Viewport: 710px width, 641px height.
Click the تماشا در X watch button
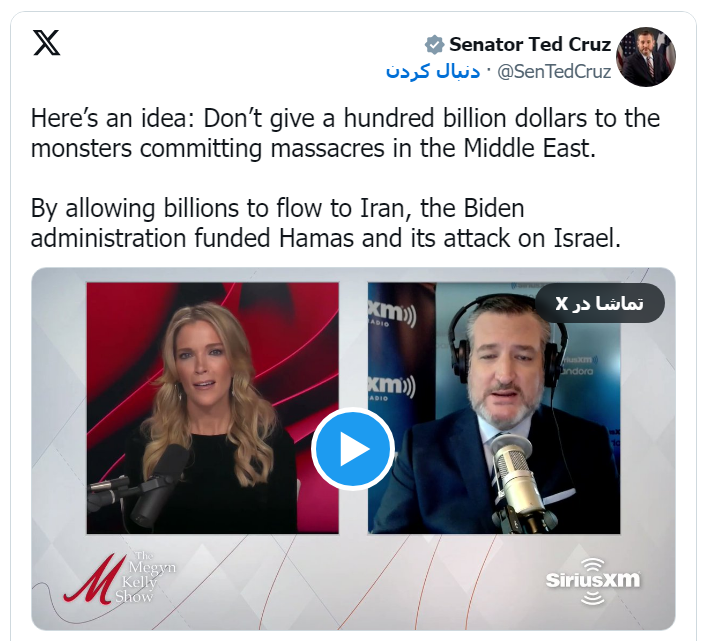point(600,303)
